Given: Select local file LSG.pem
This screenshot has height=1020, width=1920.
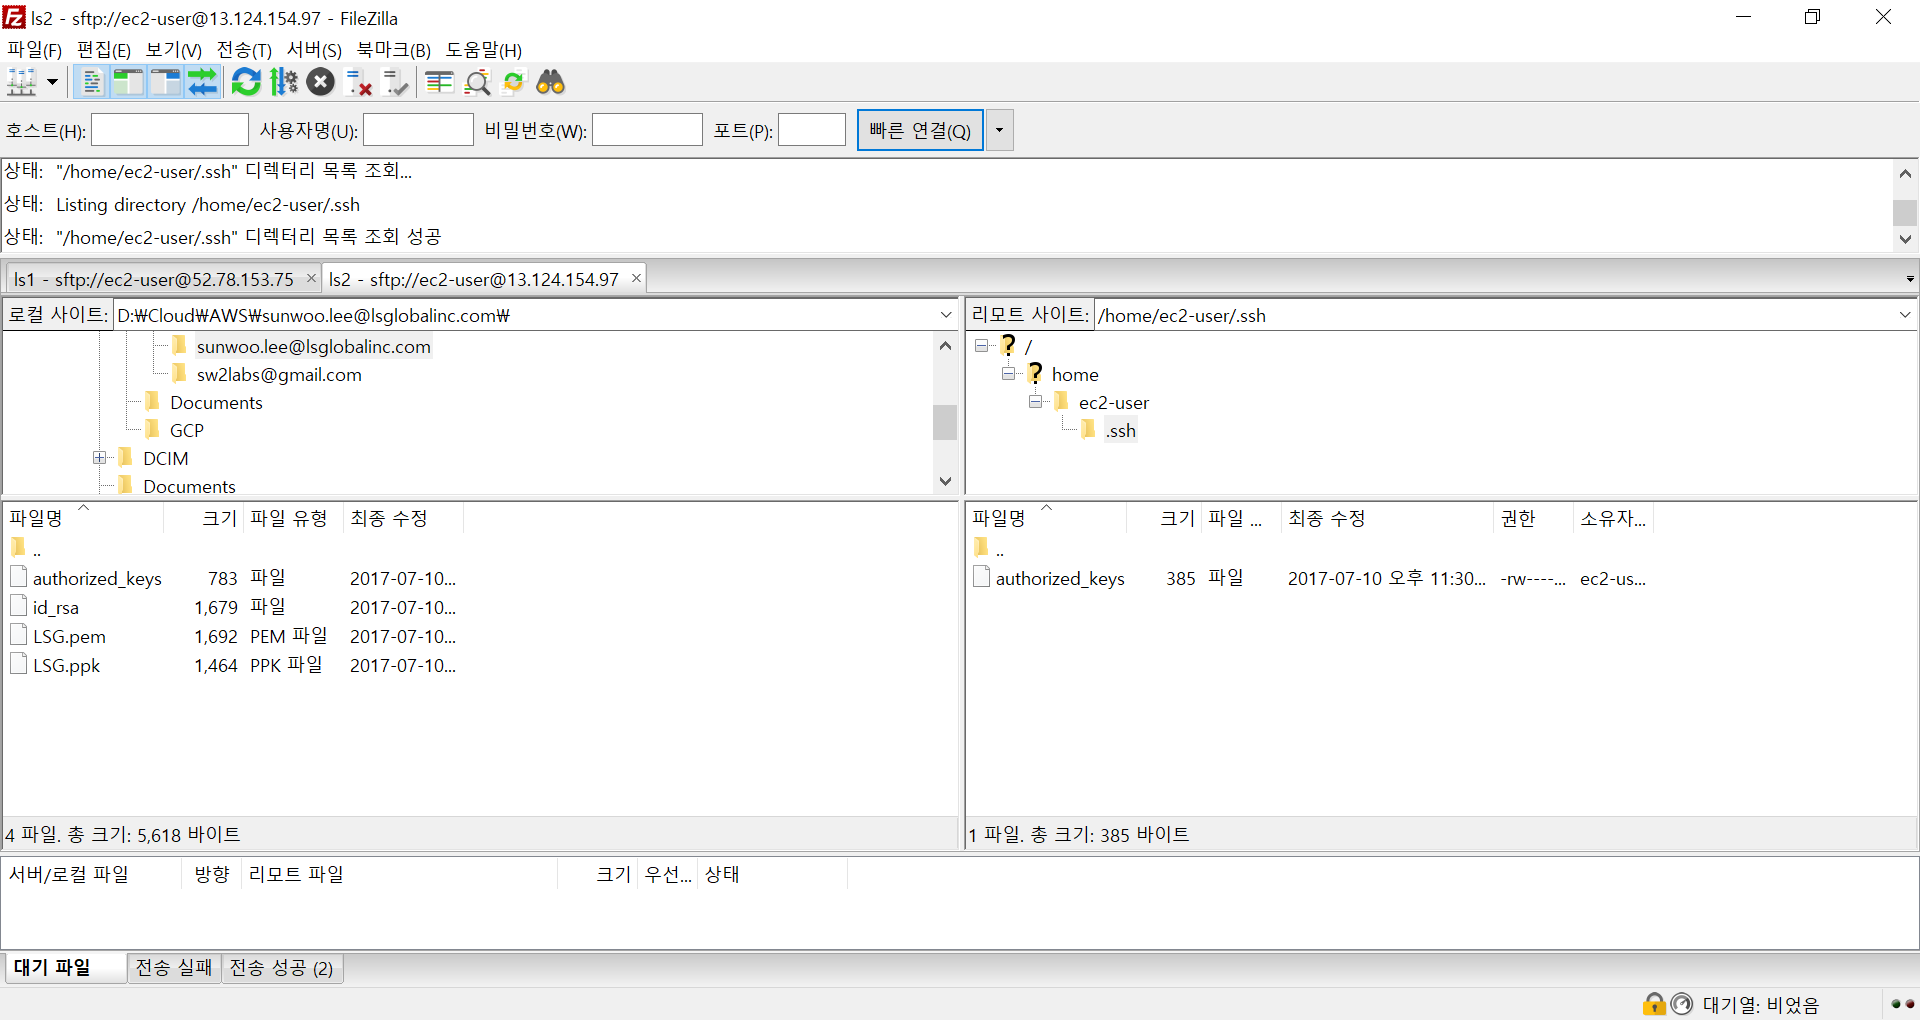Looking at the screenshot, I should [69, 636].
